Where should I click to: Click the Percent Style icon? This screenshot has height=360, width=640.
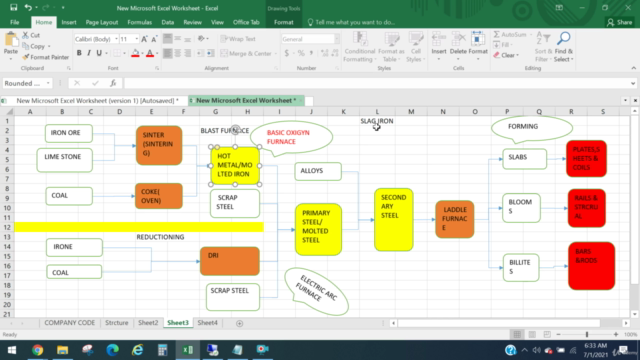(x=301, y=53)
